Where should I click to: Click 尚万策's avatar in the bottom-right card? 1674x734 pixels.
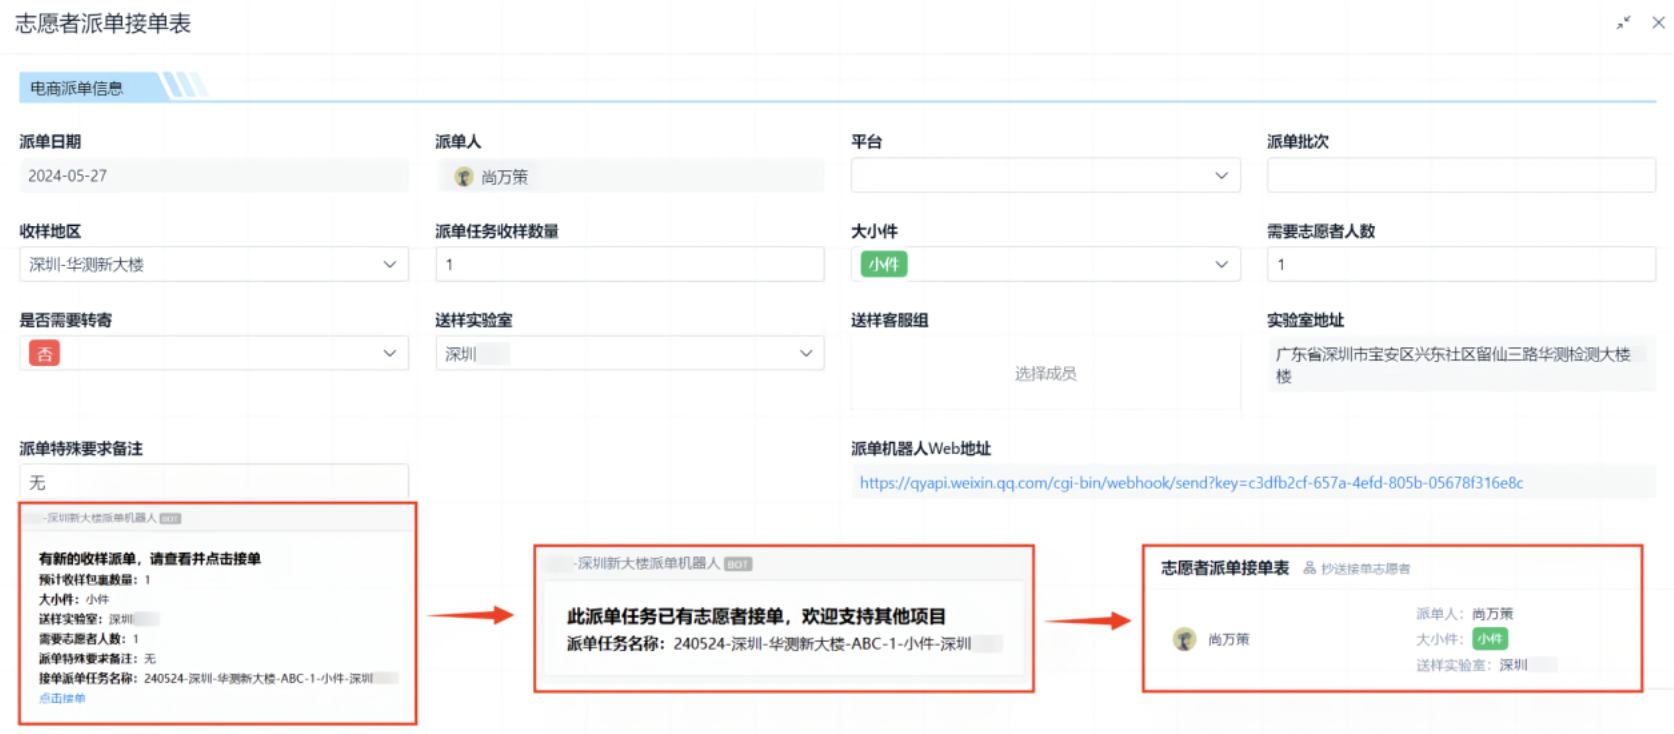point(1184,639)
